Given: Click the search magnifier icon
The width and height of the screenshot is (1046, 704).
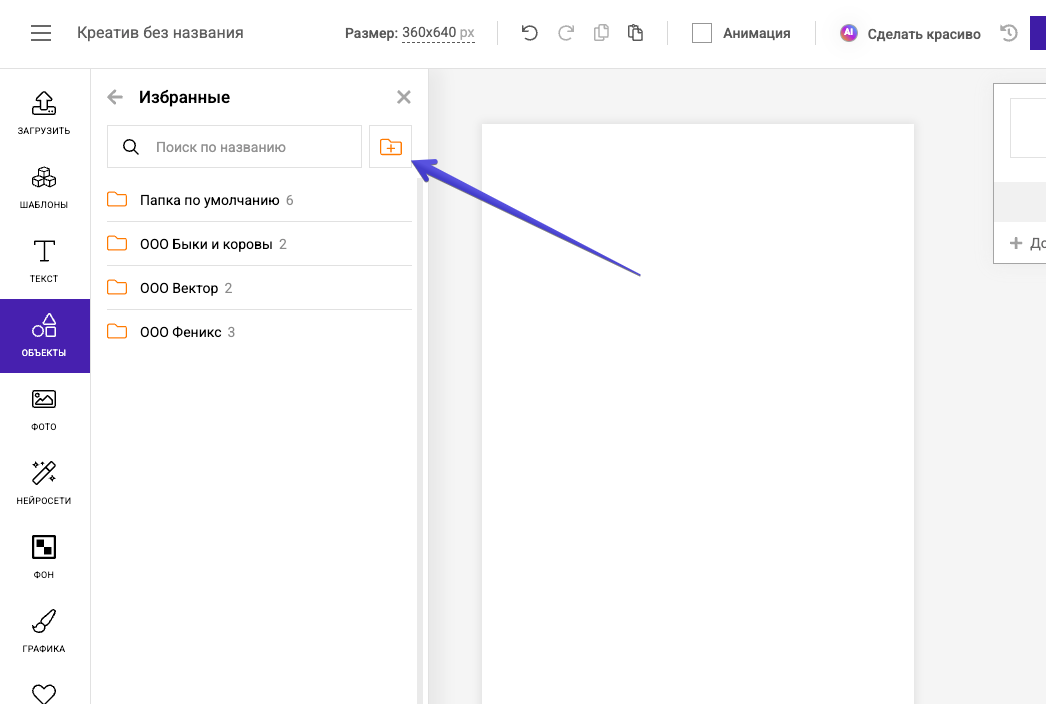Looking at the screenshot, I should [131, 147].
